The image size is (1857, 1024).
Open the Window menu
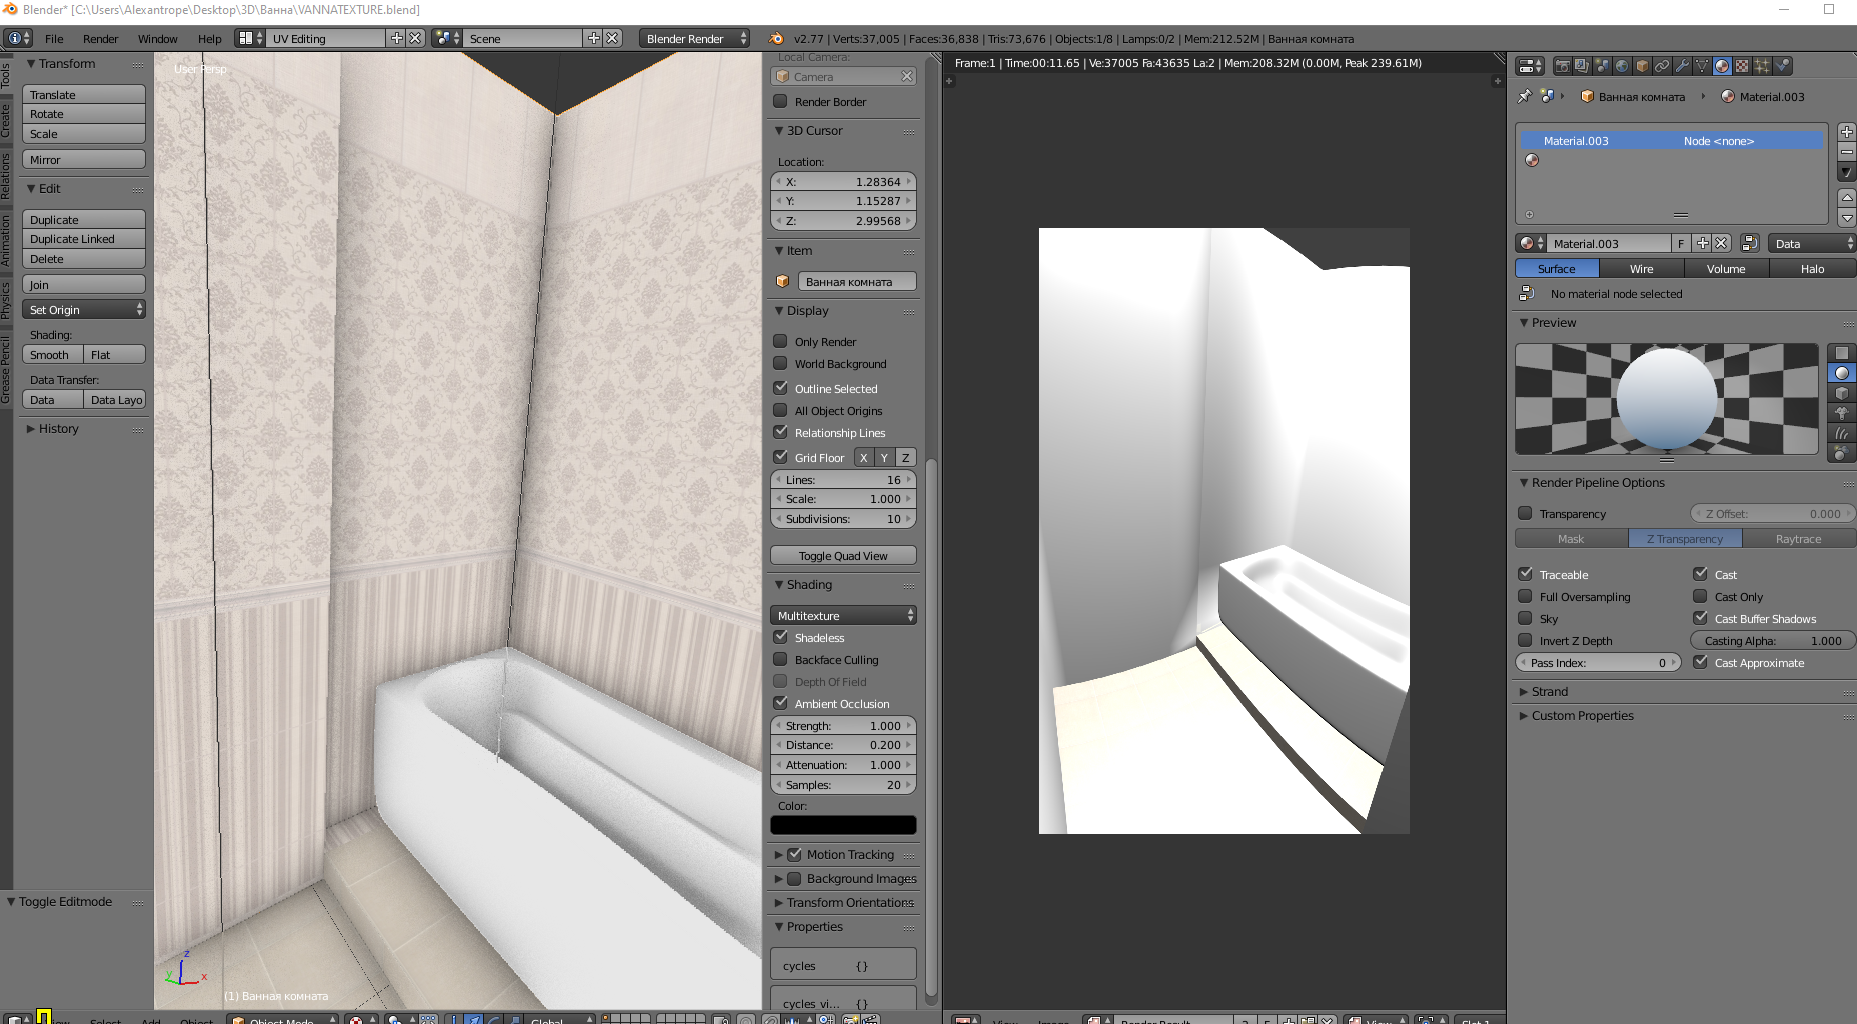pyautogui.click(x=158, y=38)
